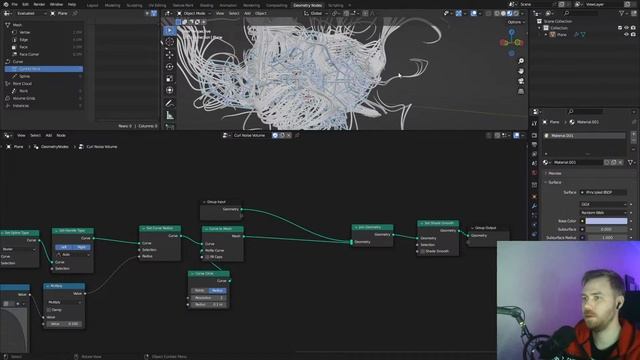
Task: Select the Cursor tool in viewport toolbar
Action: click(x=170, y=42)
